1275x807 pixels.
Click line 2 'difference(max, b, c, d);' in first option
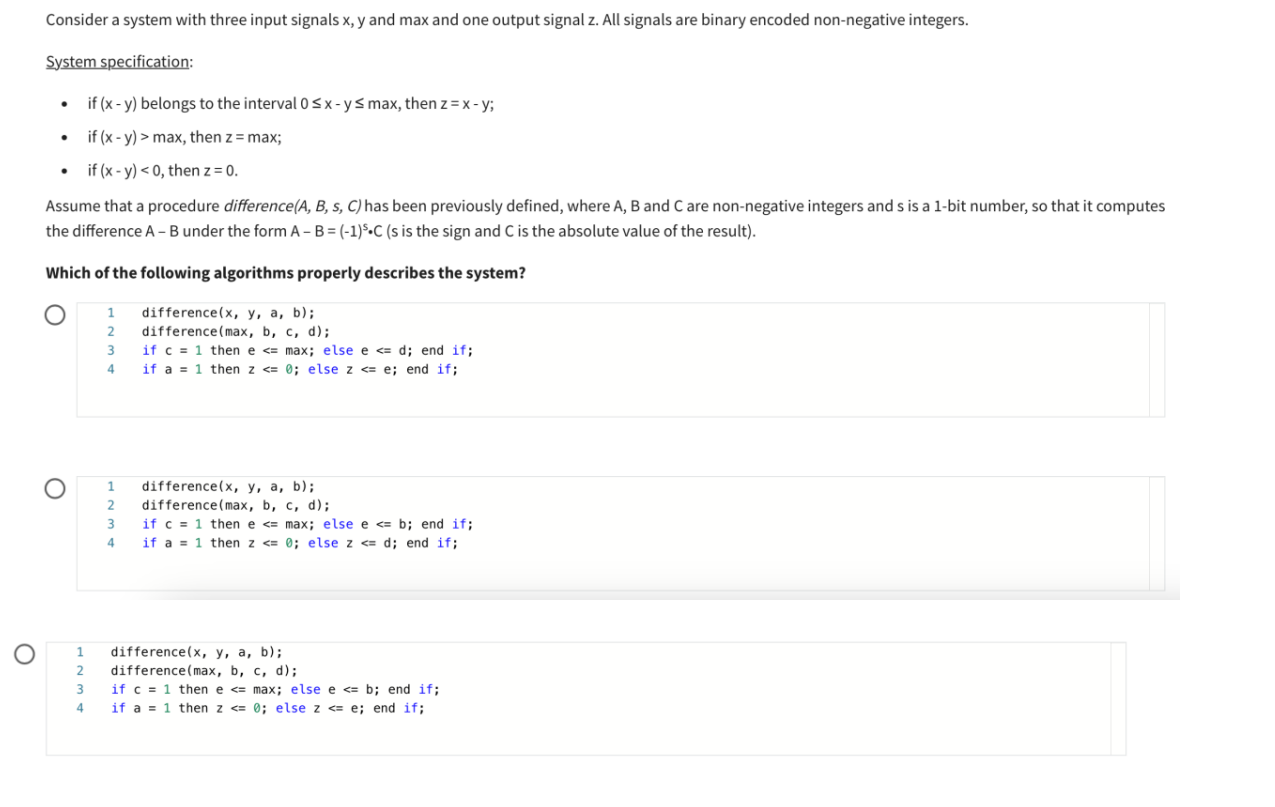point(235,331)
